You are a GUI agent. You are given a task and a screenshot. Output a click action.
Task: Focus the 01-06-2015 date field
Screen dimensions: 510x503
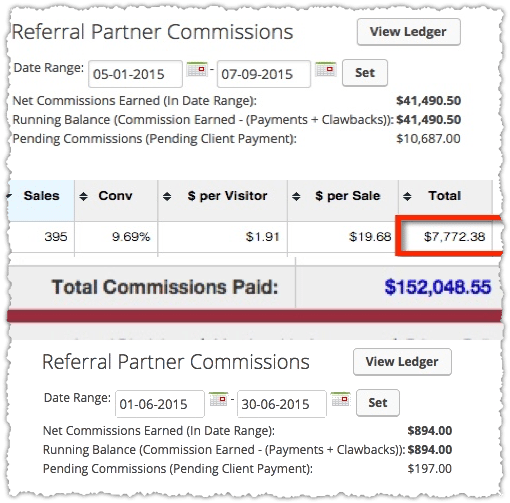click(160, 404)
